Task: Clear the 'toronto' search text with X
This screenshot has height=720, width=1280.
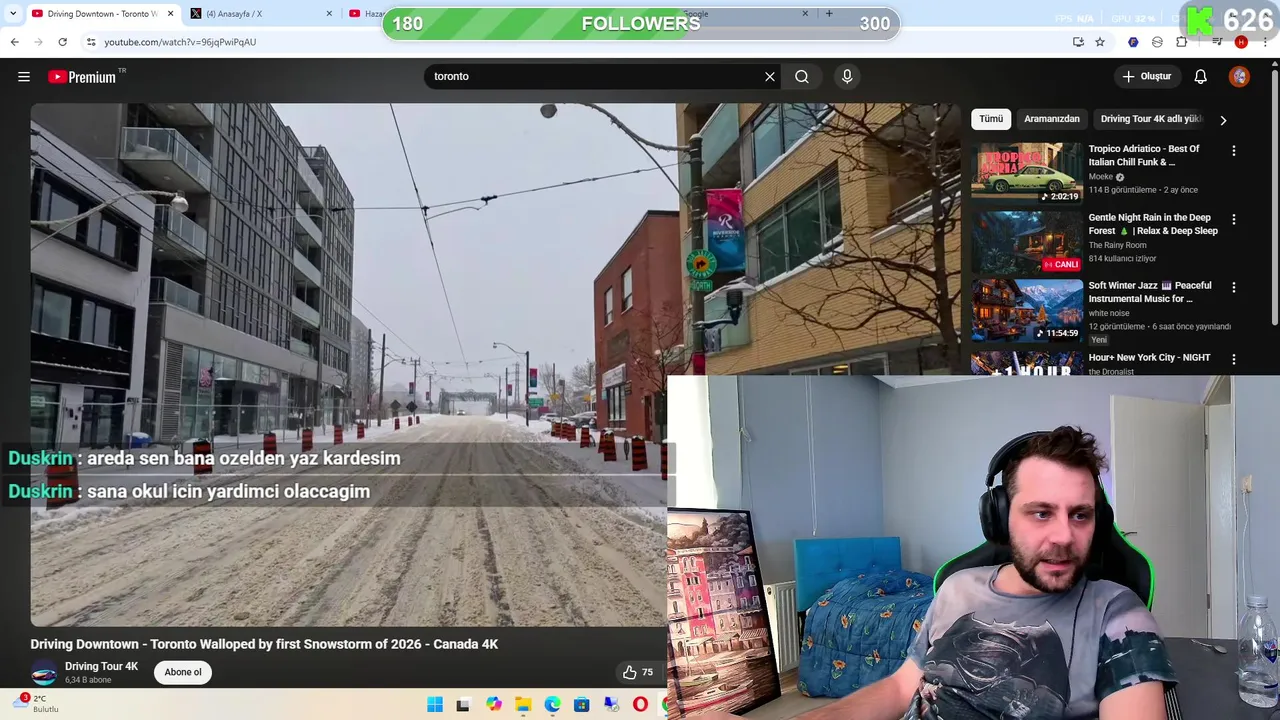Action: [x=770, y=76]
